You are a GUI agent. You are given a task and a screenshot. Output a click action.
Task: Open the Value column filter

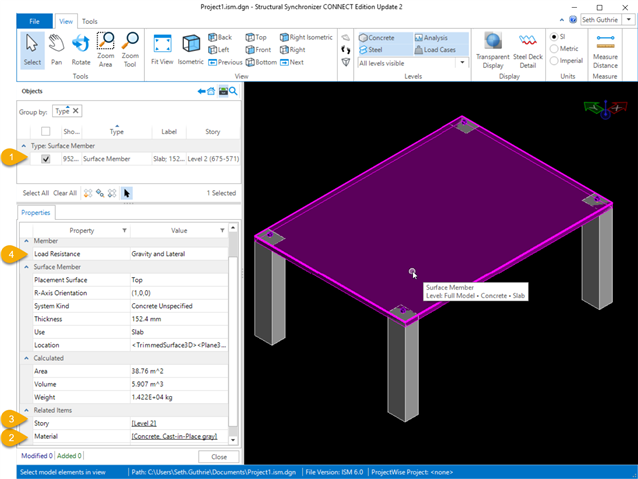[222, 230]
